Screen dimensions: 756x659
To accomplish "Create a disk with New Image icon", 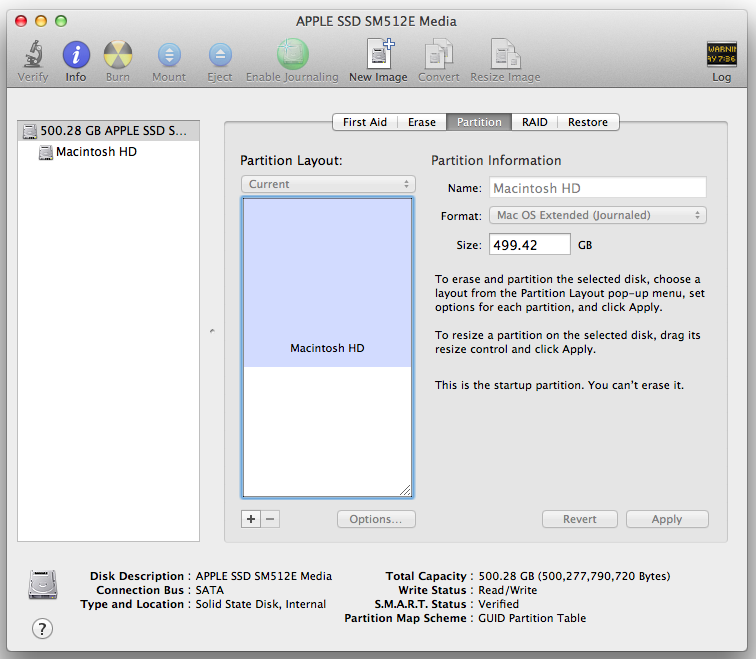I will click(378, 55).
